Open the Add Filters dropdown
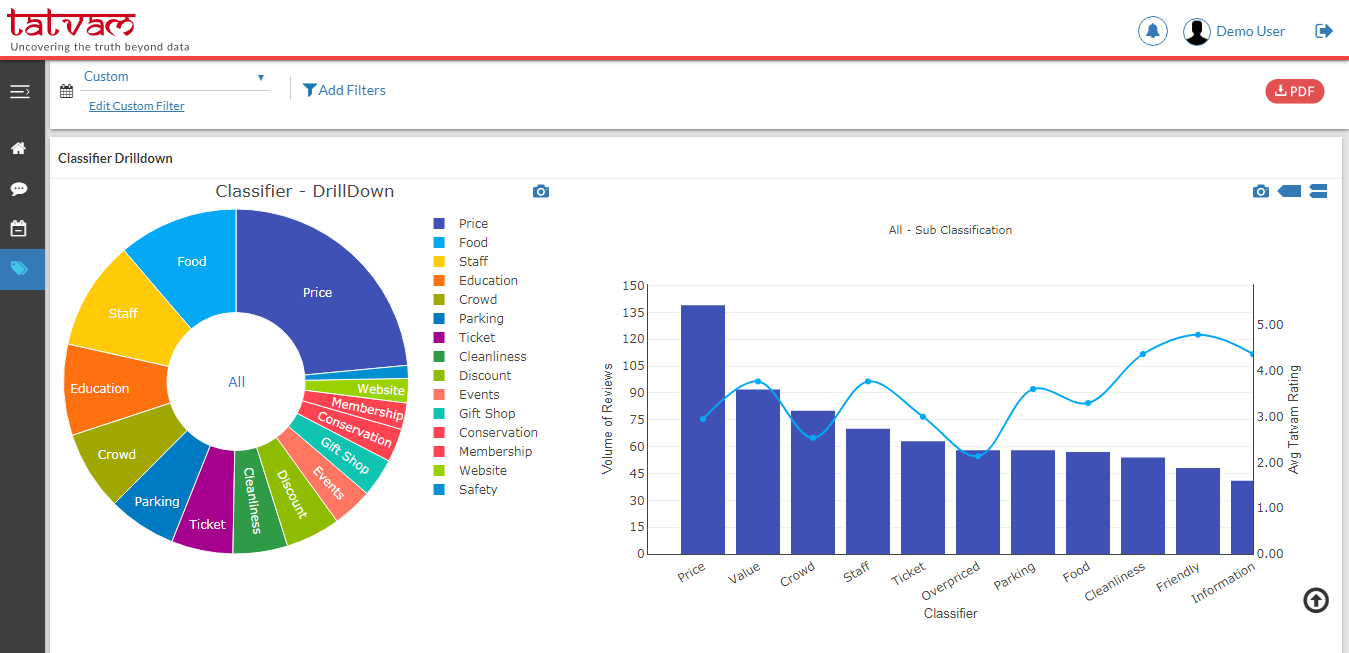The image size is (1349, 653). coord(344,89)
